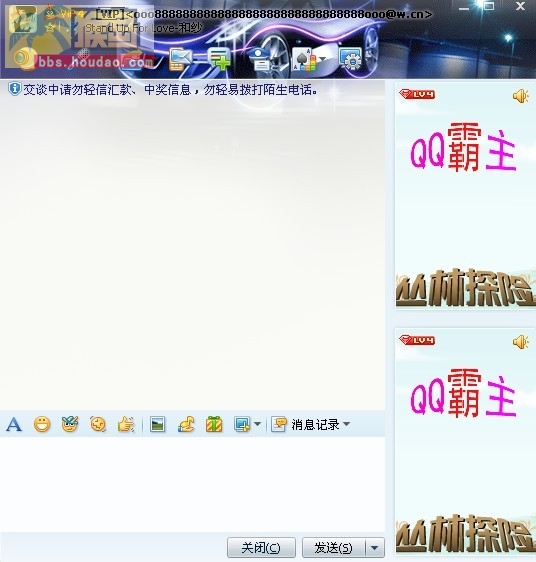Close the chat window with X

[520, 6]
